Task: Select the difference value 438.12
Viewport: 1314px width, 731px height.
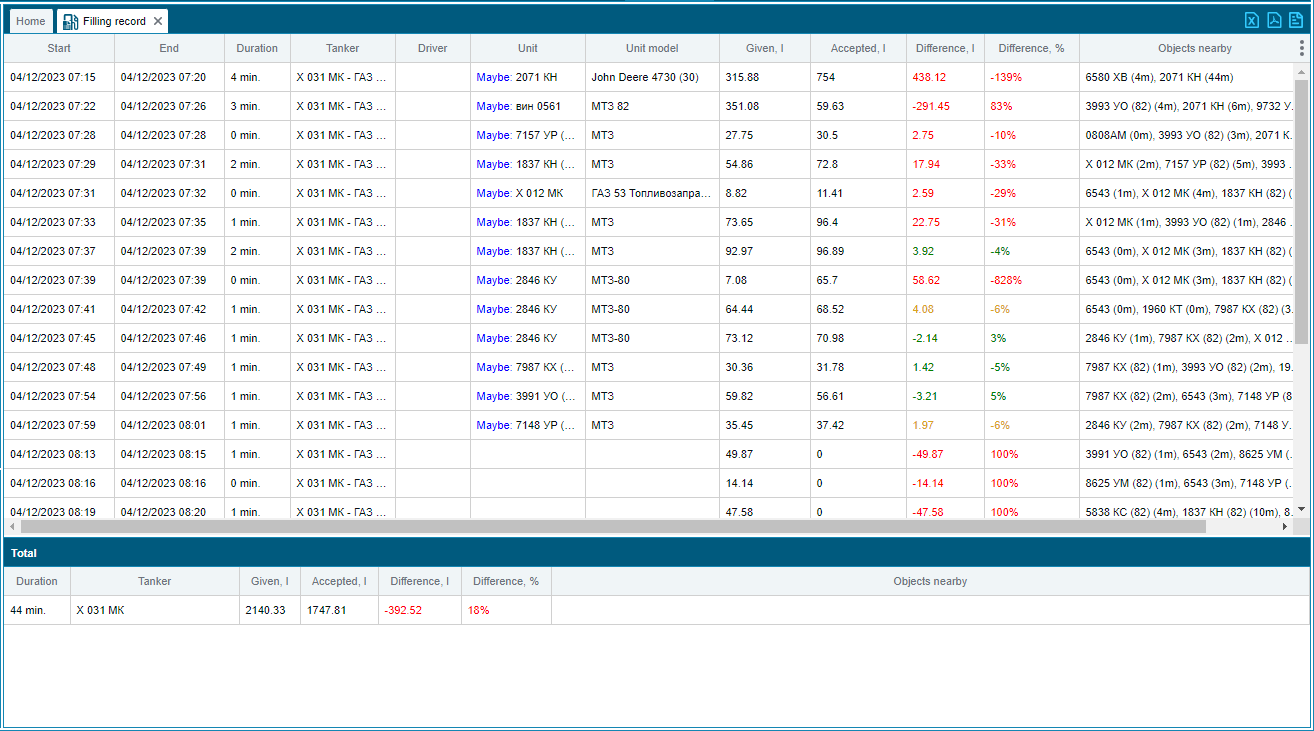Action: 929,77
